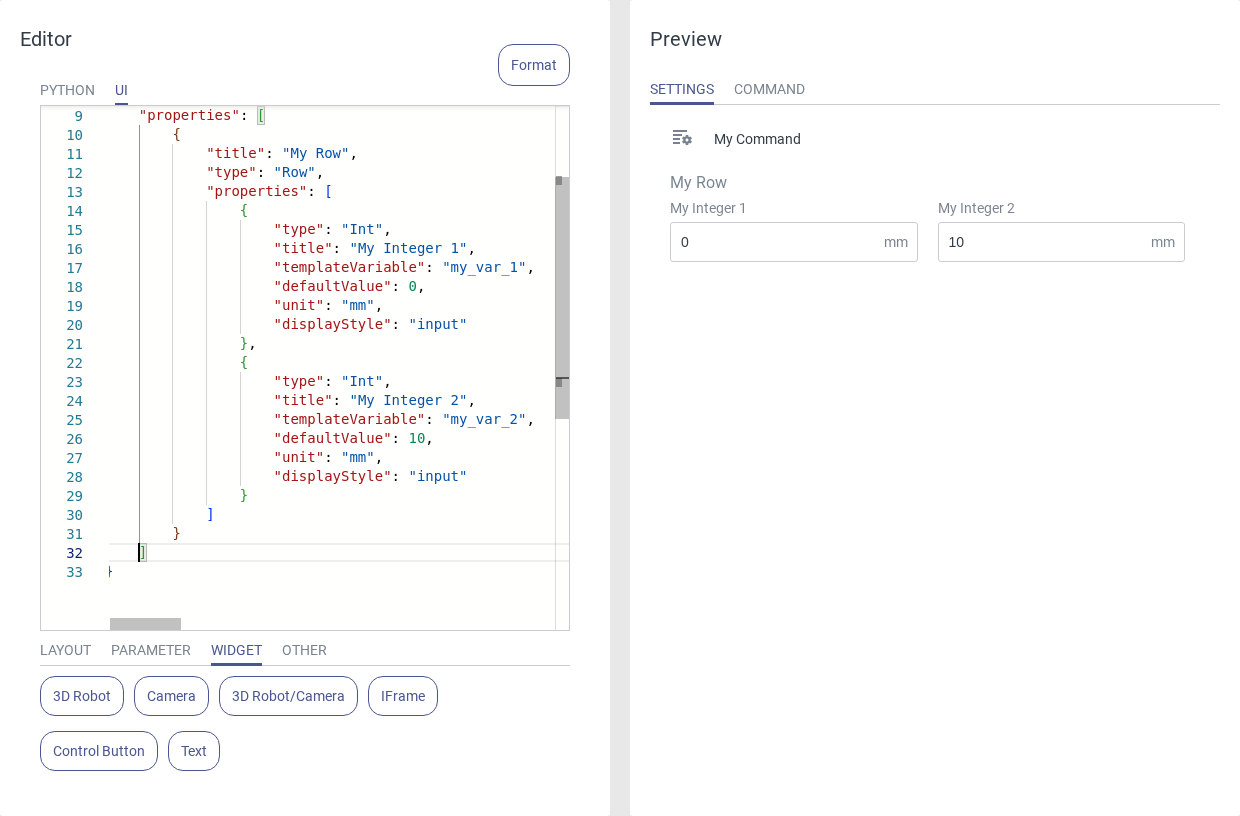Open the PARAMETER snippets tab
1240x816 pixels.
pyautogui.click(x=151, y=650)
